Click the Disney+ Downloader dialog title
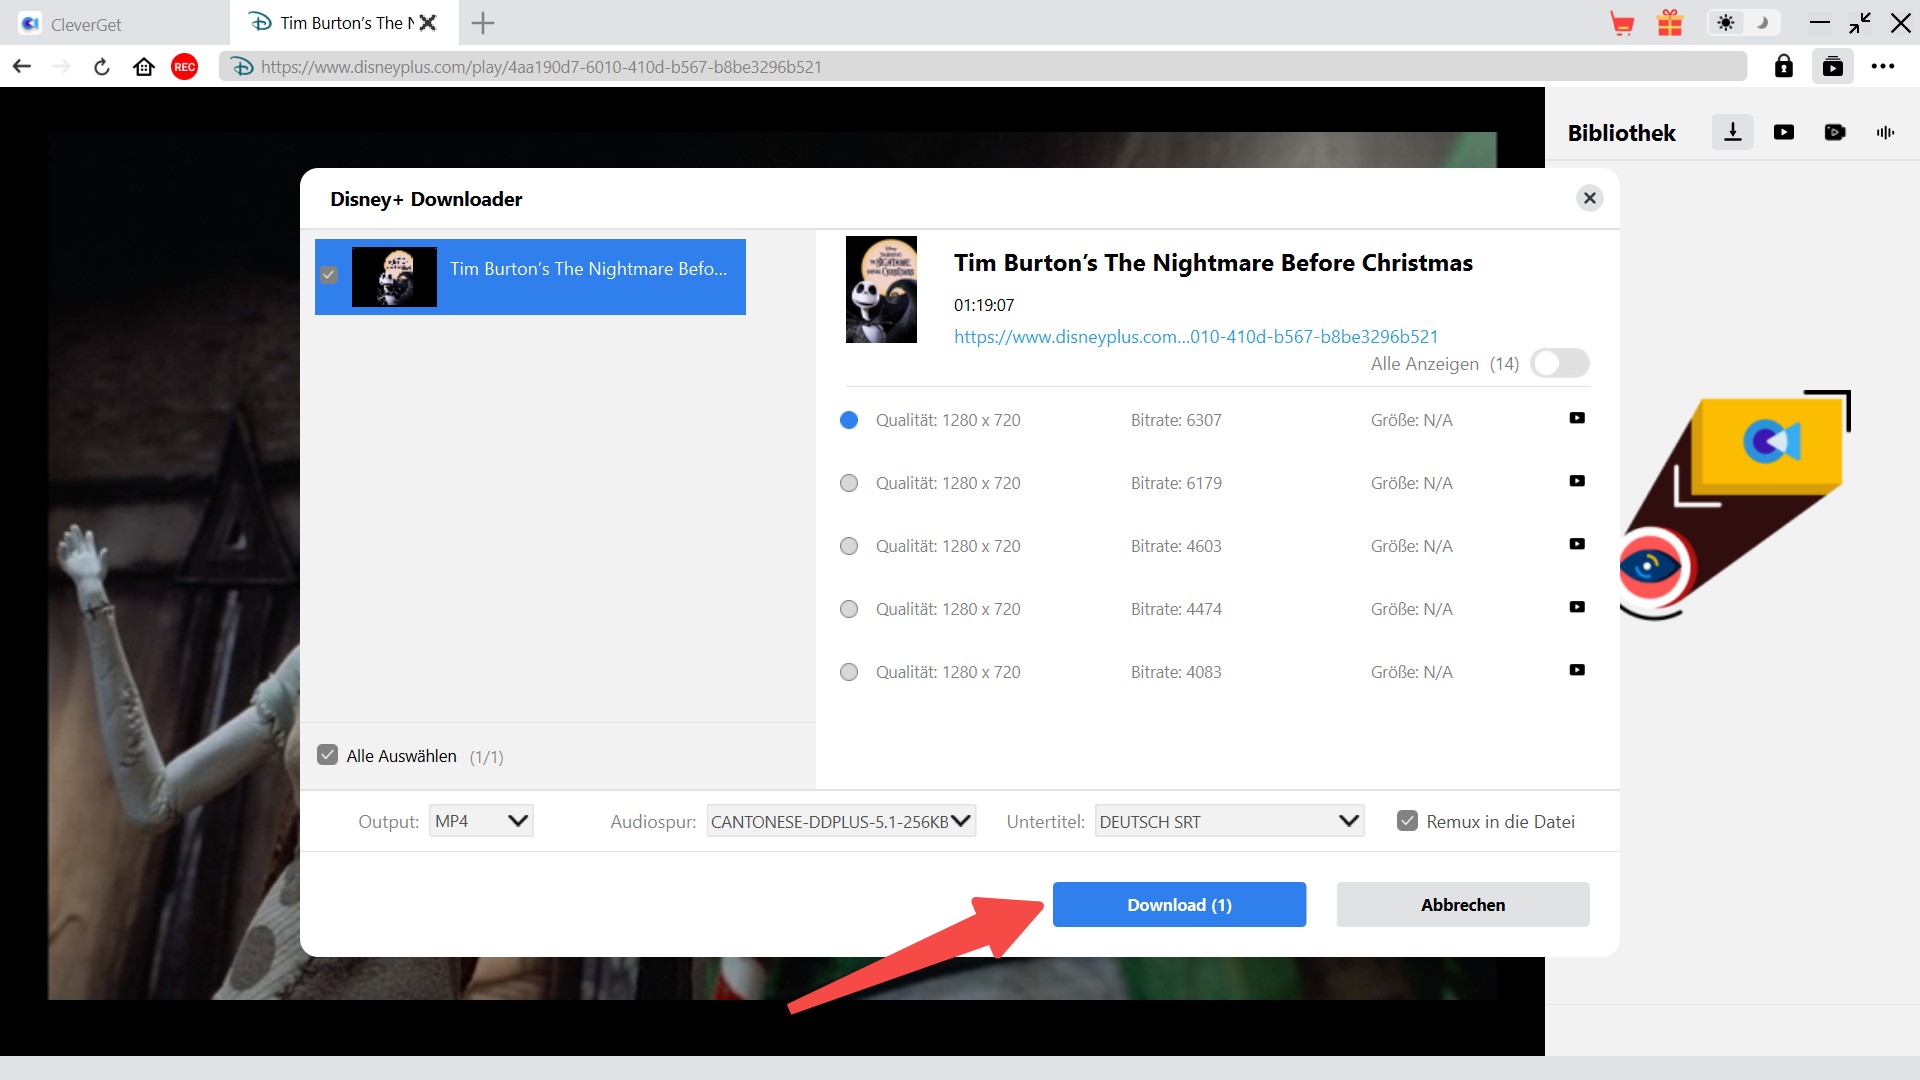The height and width of the screenshot is (1080, 1920). pos(426,199)
